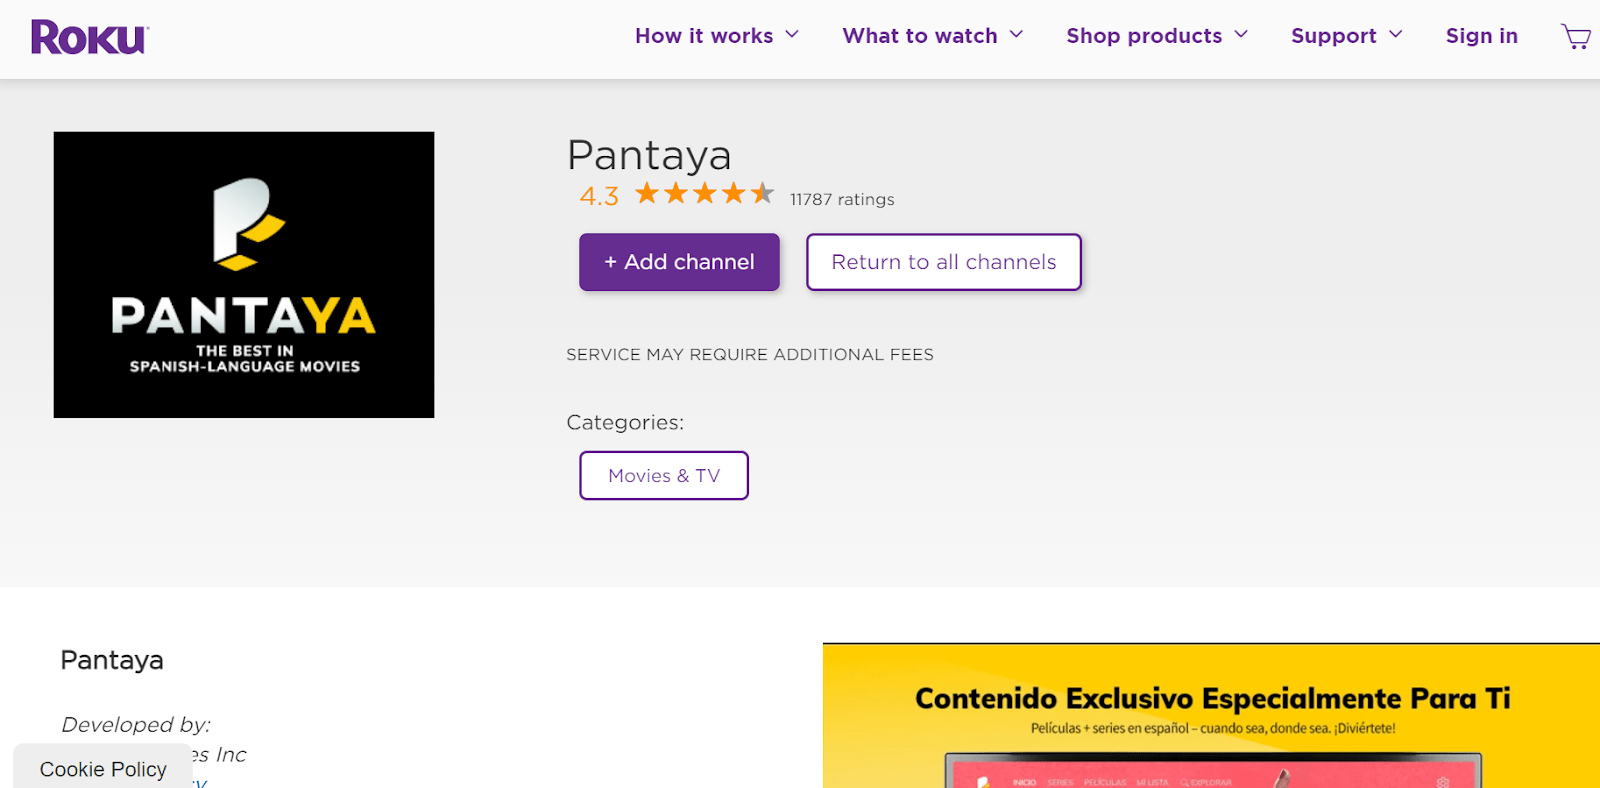
Task: Click SERVICE MAY REQUIRE ADDITIONAL FEES notice
Action: 750,354
